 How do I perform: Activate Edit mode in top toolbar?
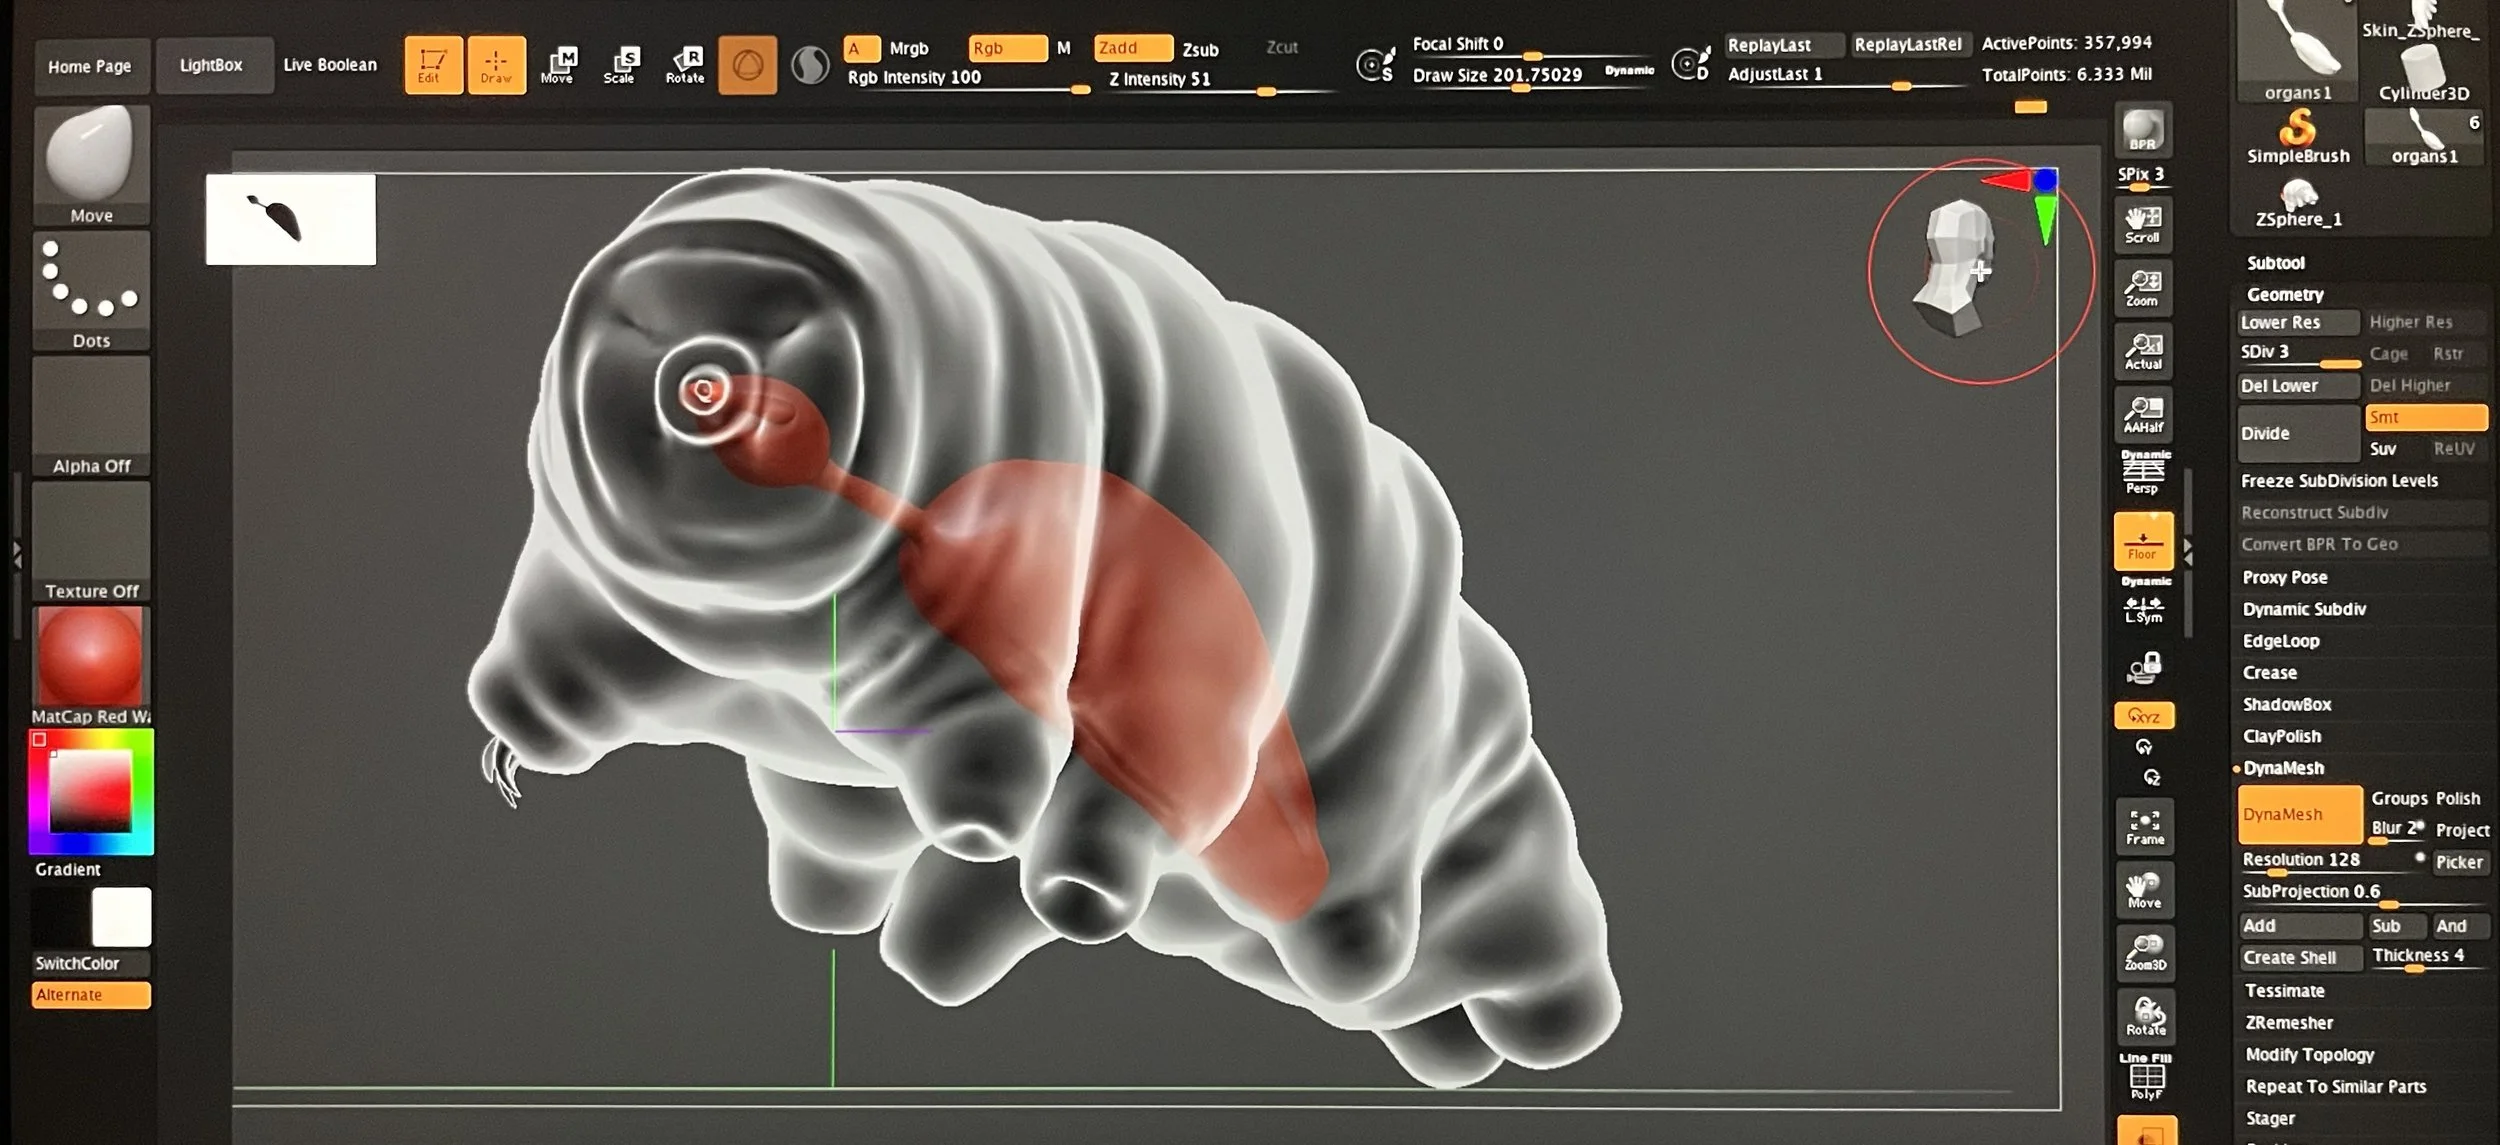click(x=433, y=65)
